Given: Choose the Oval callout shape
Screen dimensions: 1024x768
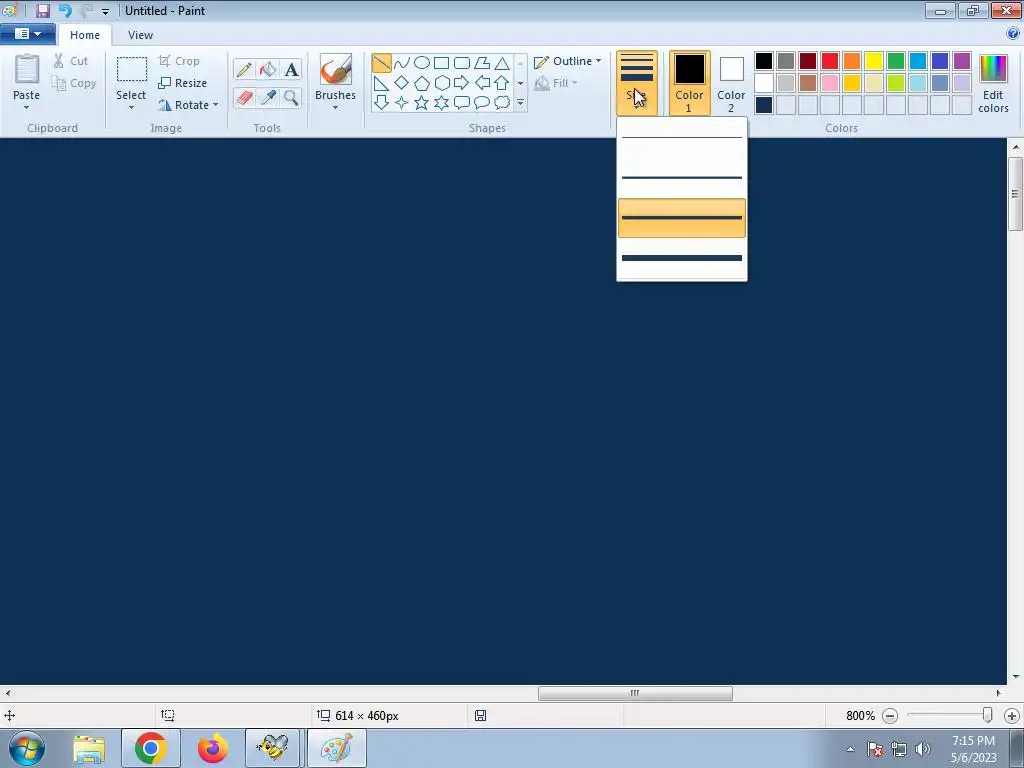Looking at the screenshot, I should pos(482,103).
